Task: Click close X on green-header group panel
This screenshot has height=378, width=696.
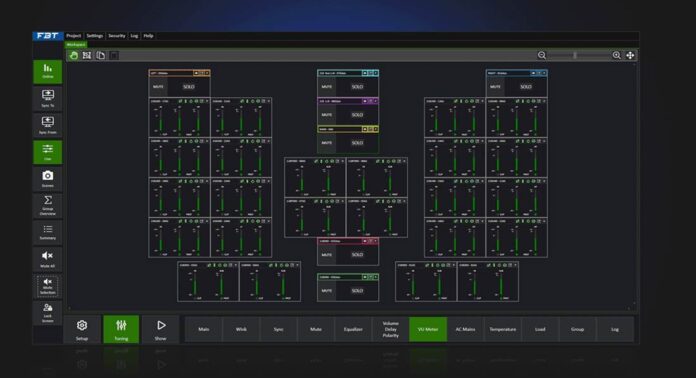Action: [376, 277]
